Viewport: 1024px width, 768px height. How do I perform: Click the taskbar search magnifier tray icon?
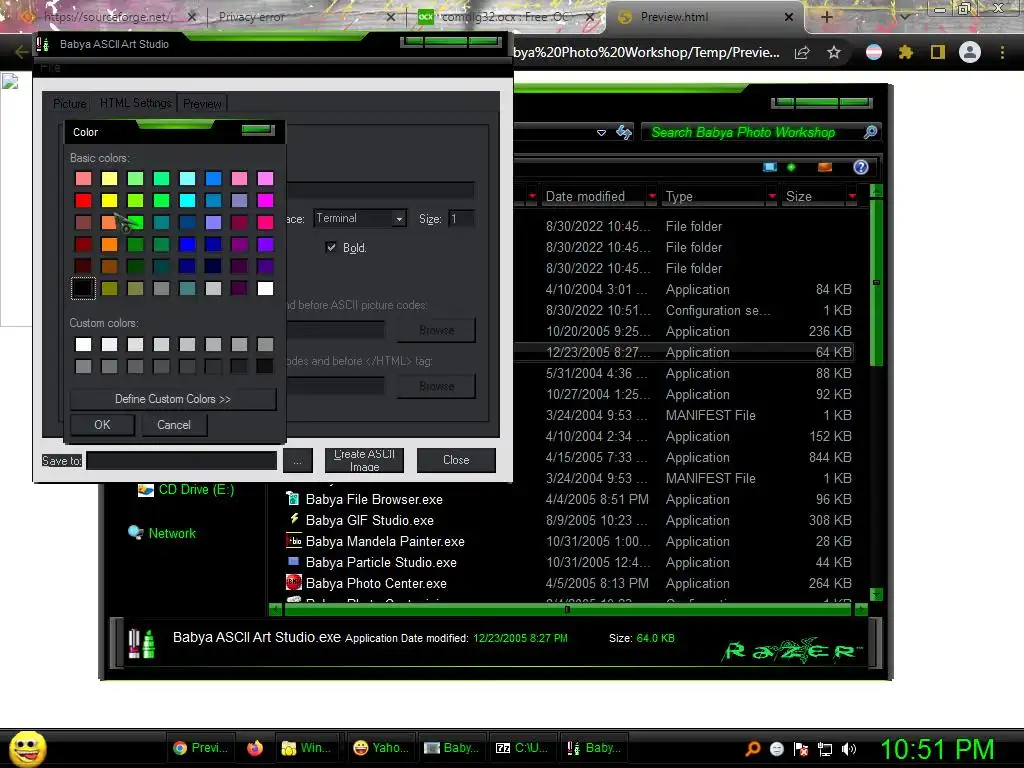pyautogui.click(x=753, y=749)
